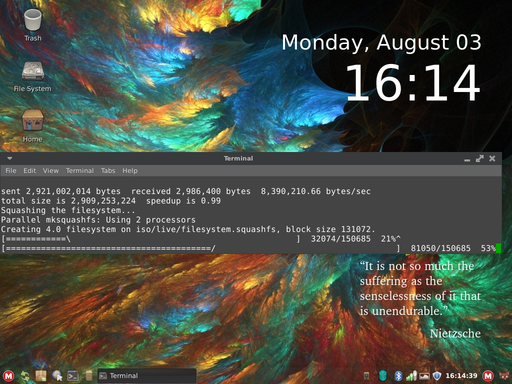Launch the package installer box icon in the panel
Screen dimensions: 512x384
point(41,376)
